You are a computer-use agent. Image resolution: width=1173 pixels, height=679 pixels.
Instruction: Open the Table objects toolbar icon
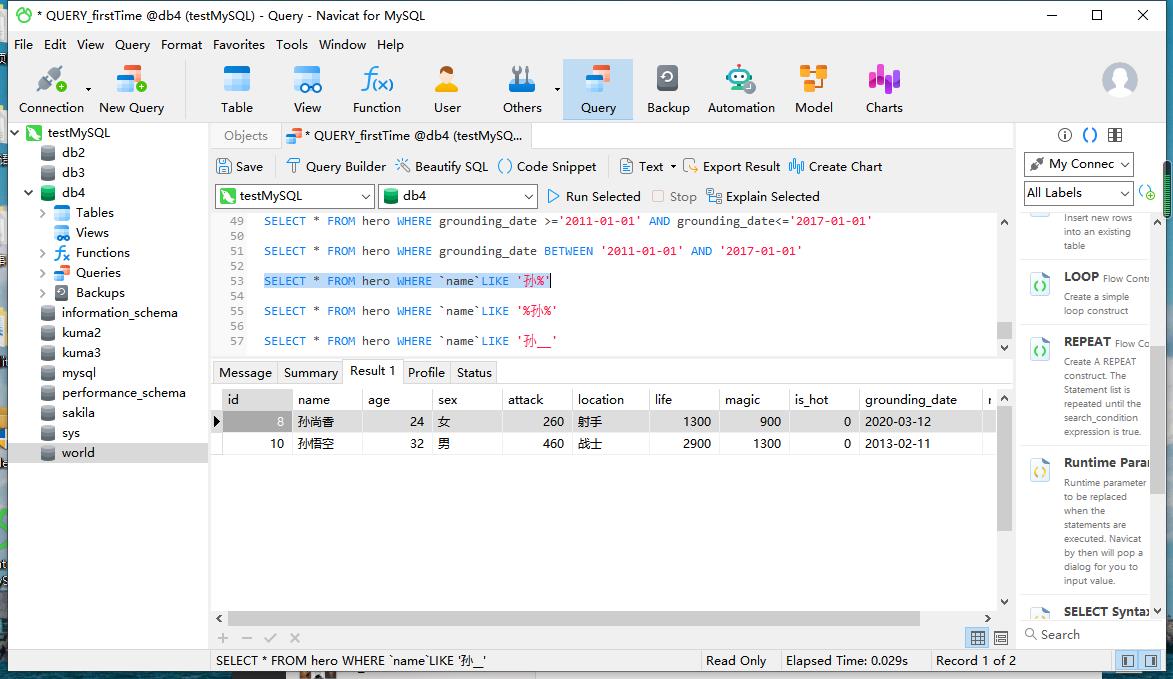(237, 89)
